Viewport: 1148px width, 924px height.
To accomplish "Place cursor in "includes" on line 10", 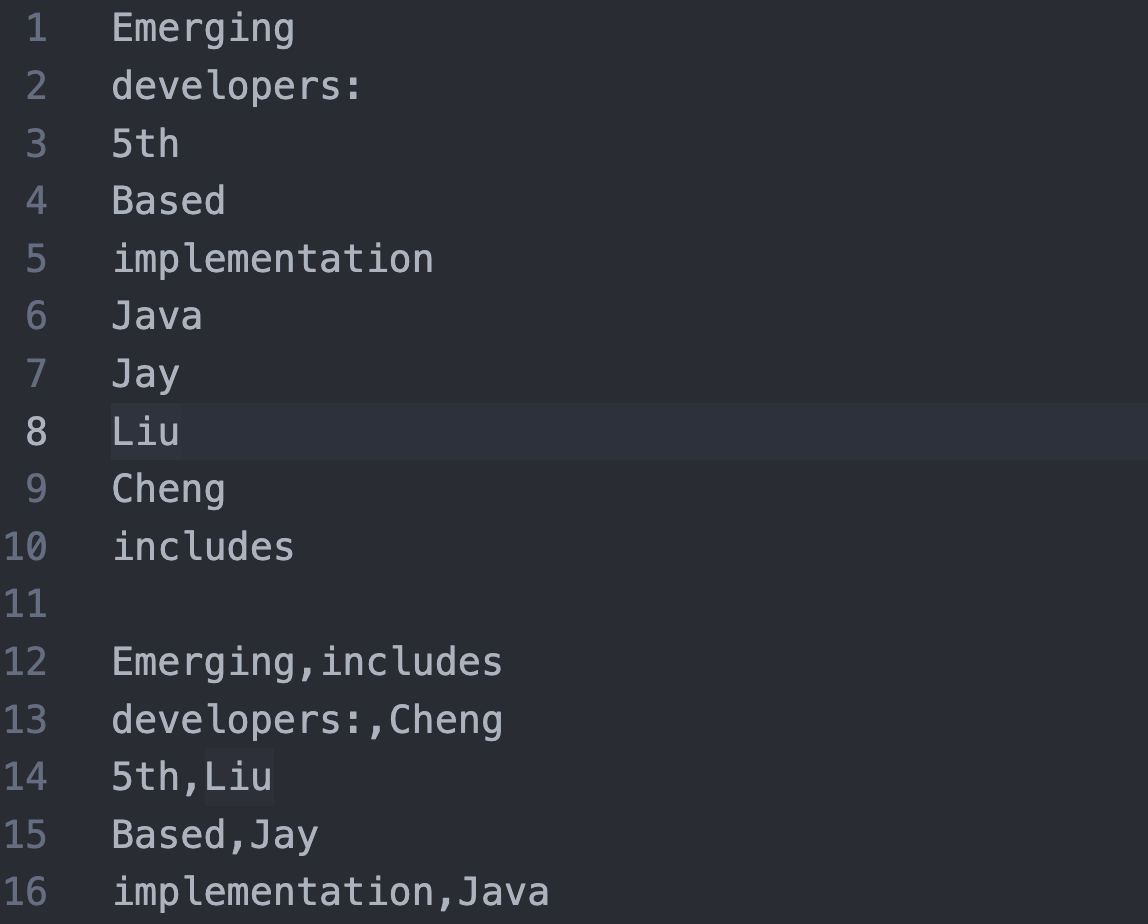I will coord(203,547).
